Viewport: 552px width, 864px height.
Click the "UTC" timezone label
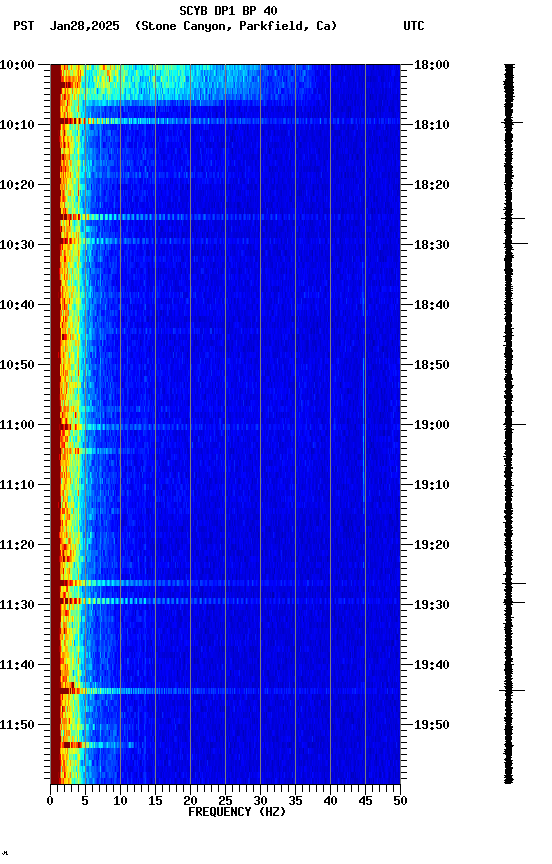[x=414, y=26]
